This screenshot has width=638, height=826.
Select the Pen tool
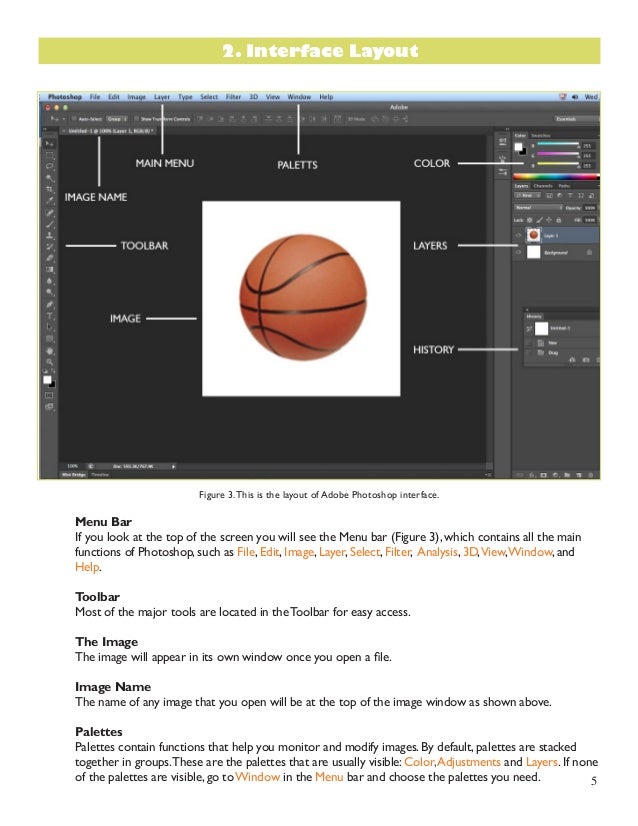pos(49,304)
